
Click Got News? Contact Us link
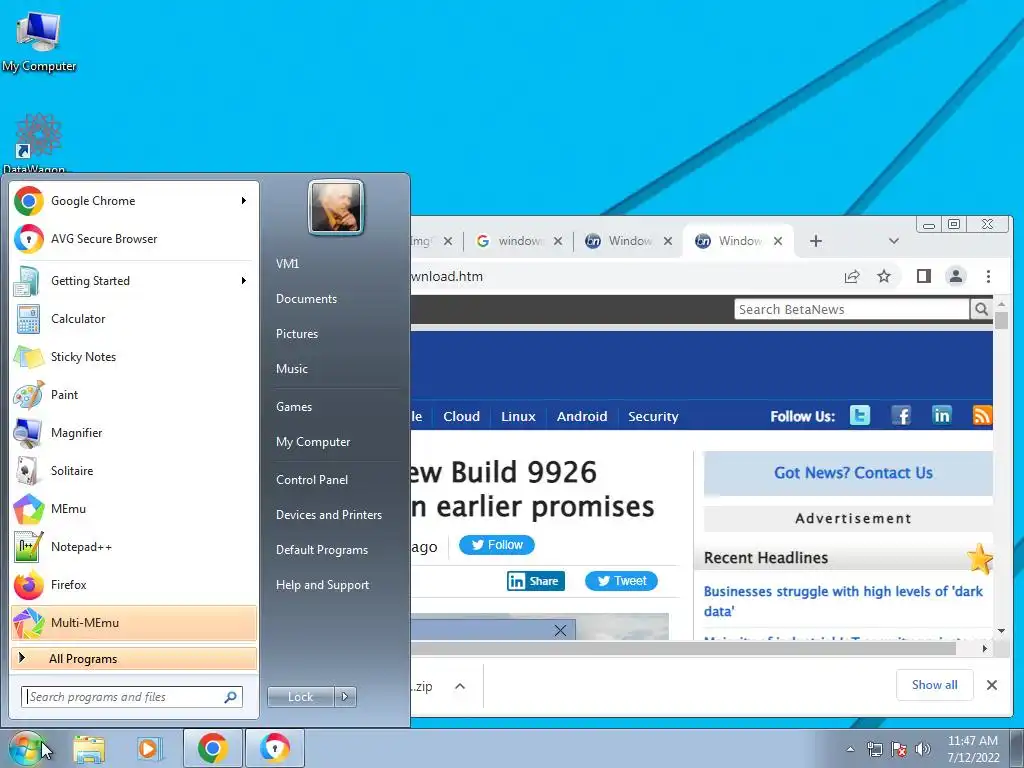pyautogui.click(x=853, y=473)
